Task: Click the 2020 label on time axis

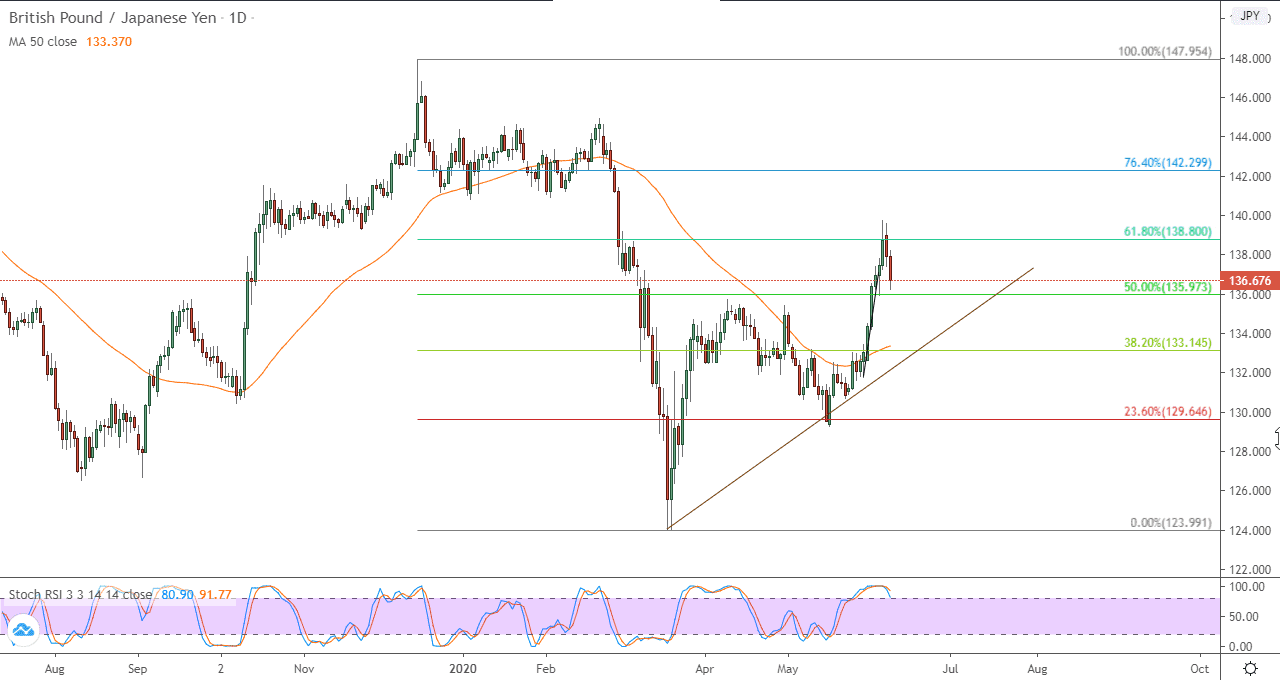Action: tap(464, 668)
